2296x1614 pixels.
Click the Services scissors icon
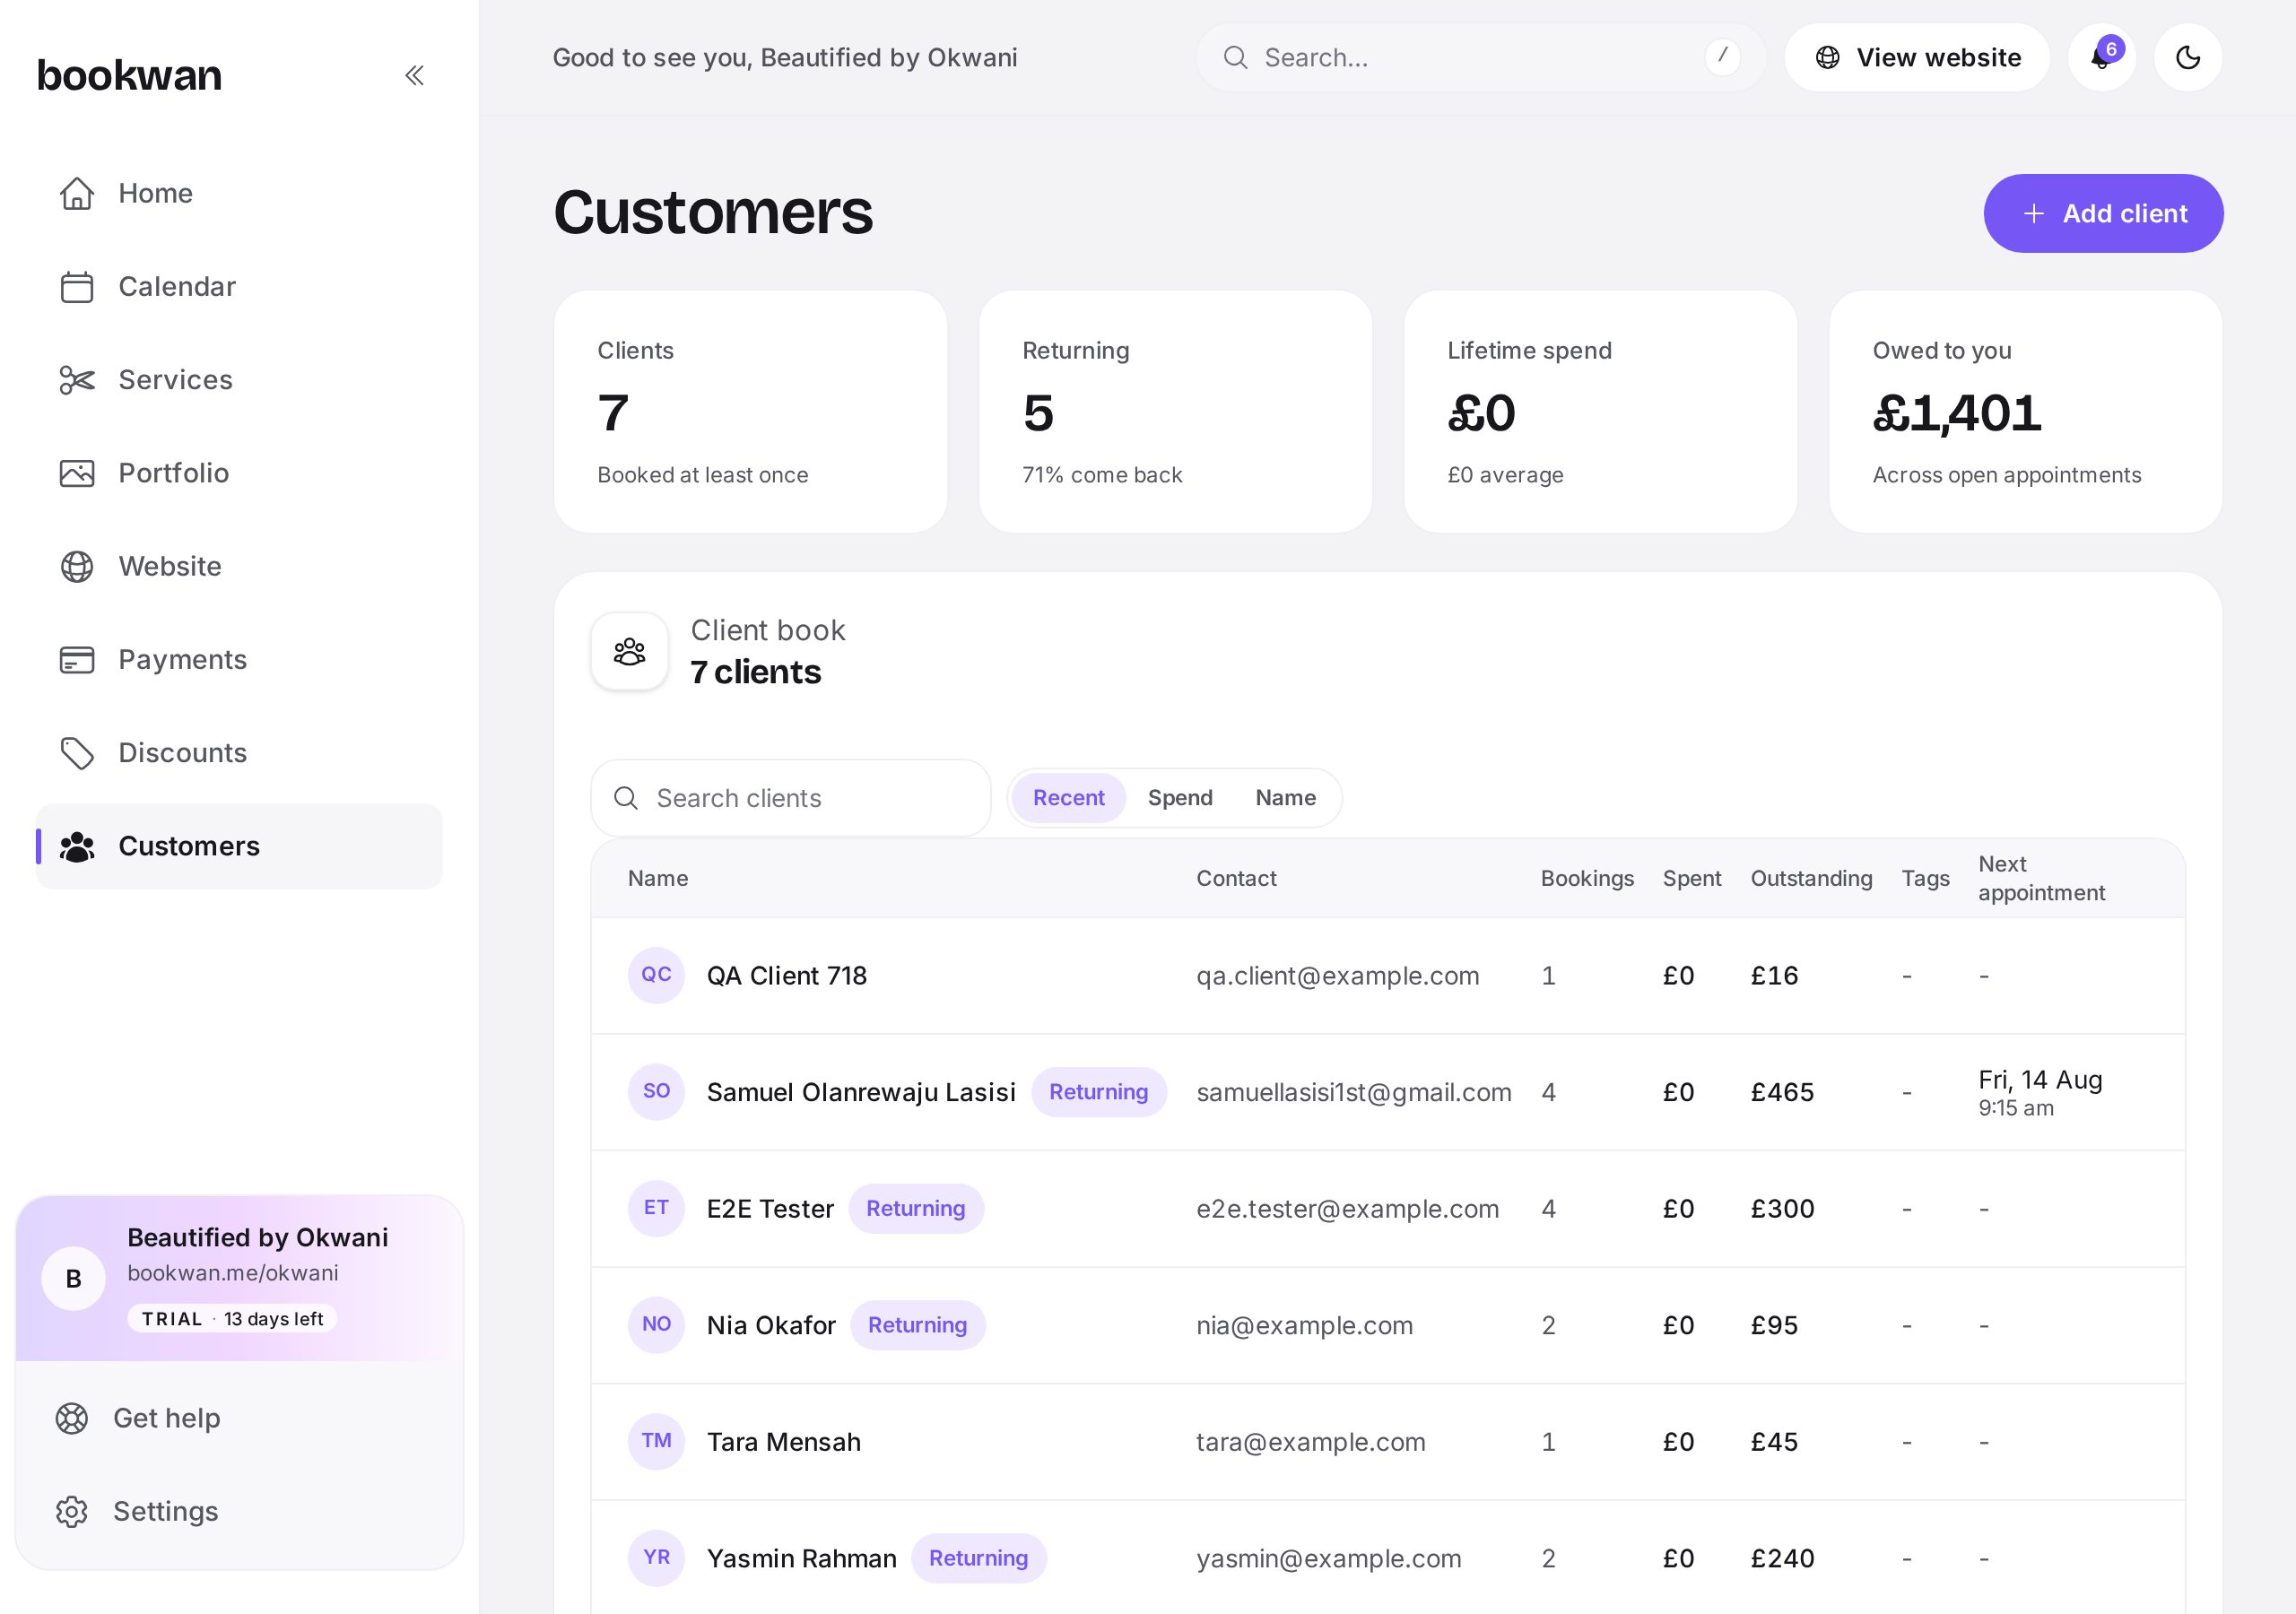click(77, 380)
